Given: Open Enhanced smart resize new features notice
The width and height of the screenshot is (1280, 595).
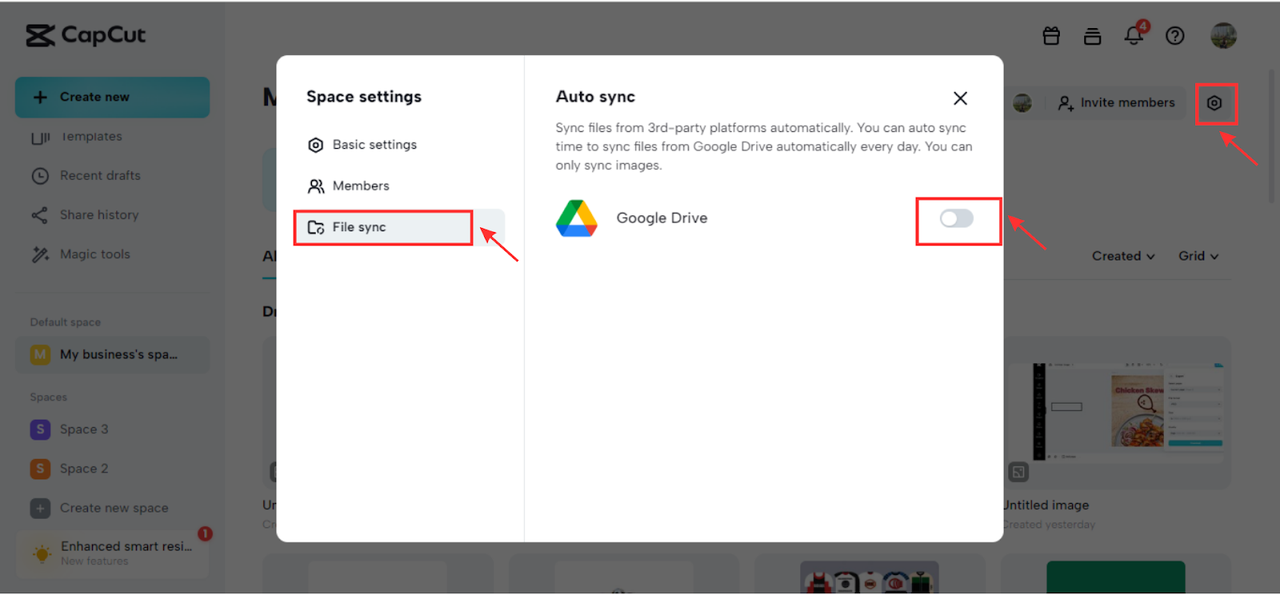Looking at the screenshot, I should [x=112, y=553].
